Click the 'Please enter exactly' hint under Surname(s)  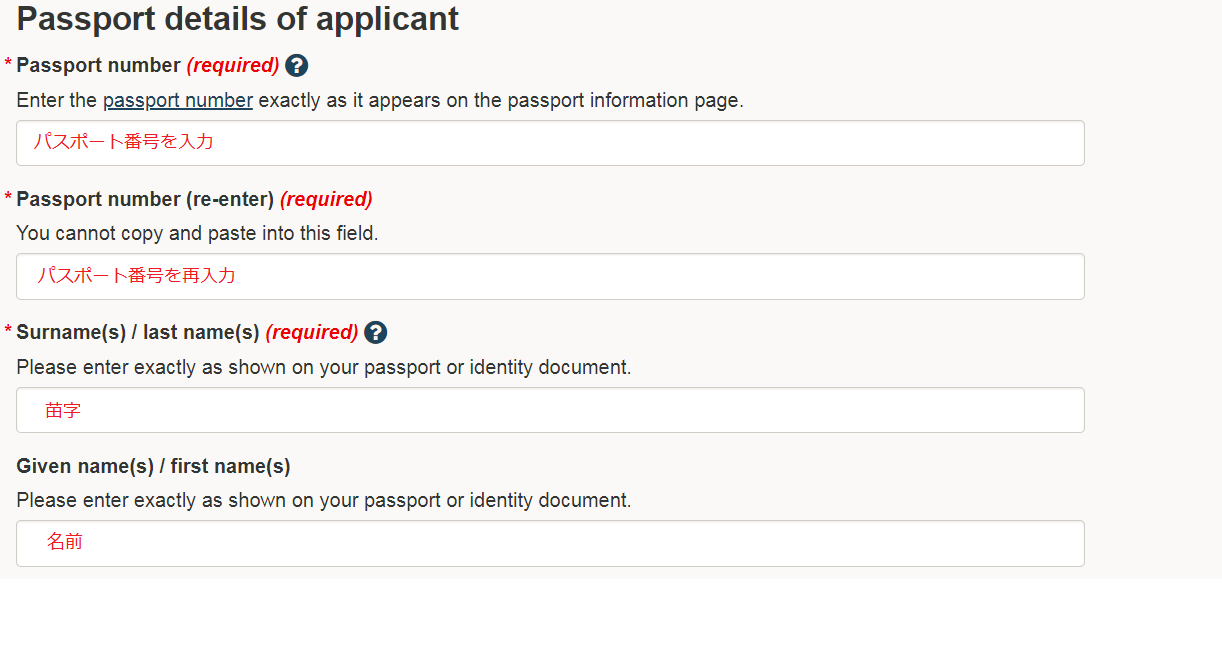tap(324, 367)
